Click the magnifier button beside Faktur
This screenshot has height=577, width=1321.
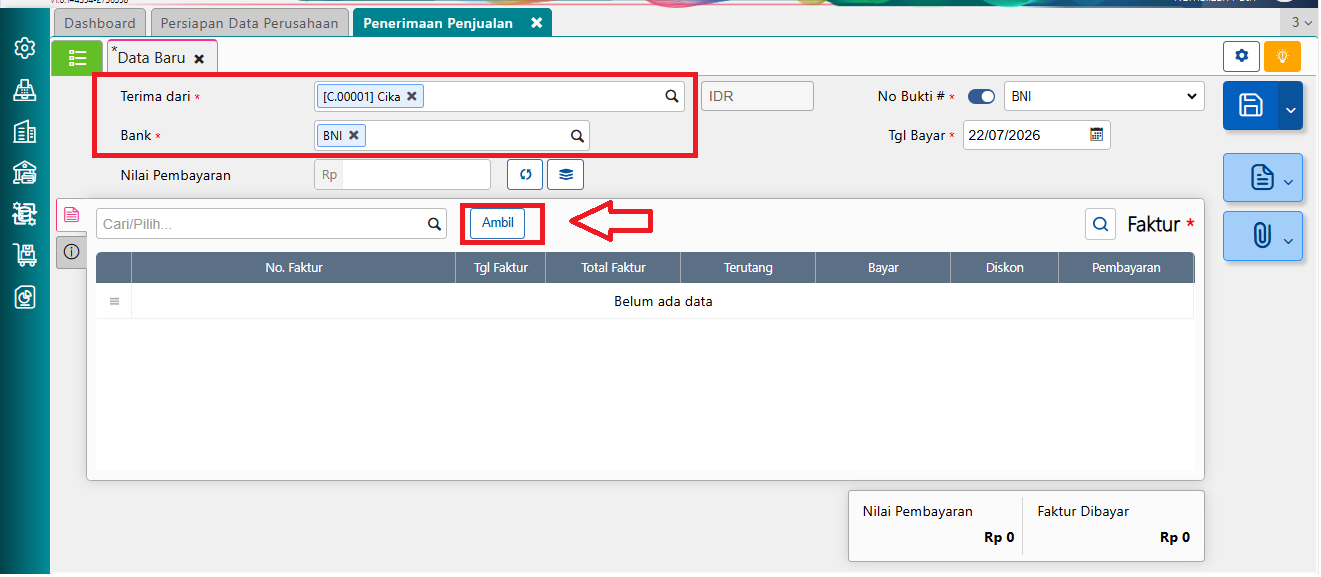[x=1101, y=224]
